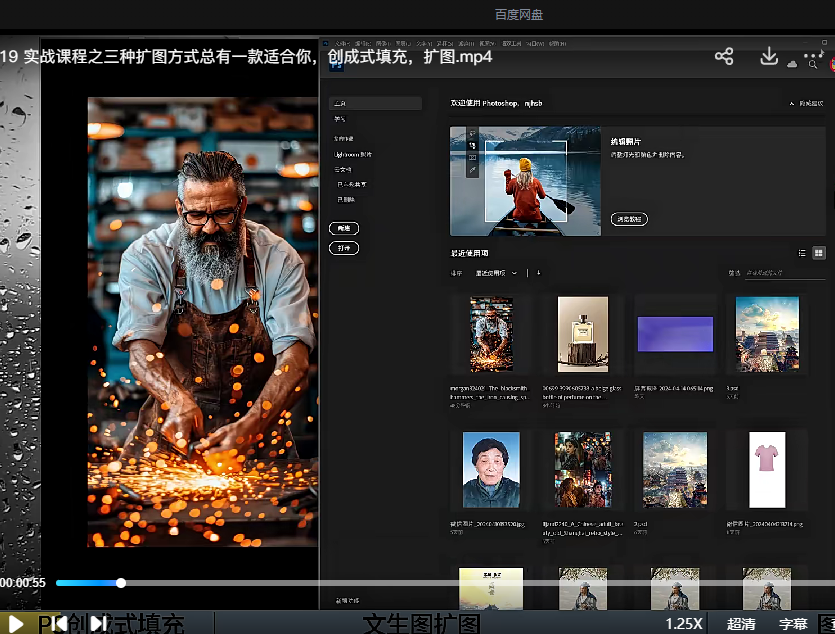This screenshot has width=835, height=634.
Task: Switch recent files to list view
Action: click(x=802, y=253)
